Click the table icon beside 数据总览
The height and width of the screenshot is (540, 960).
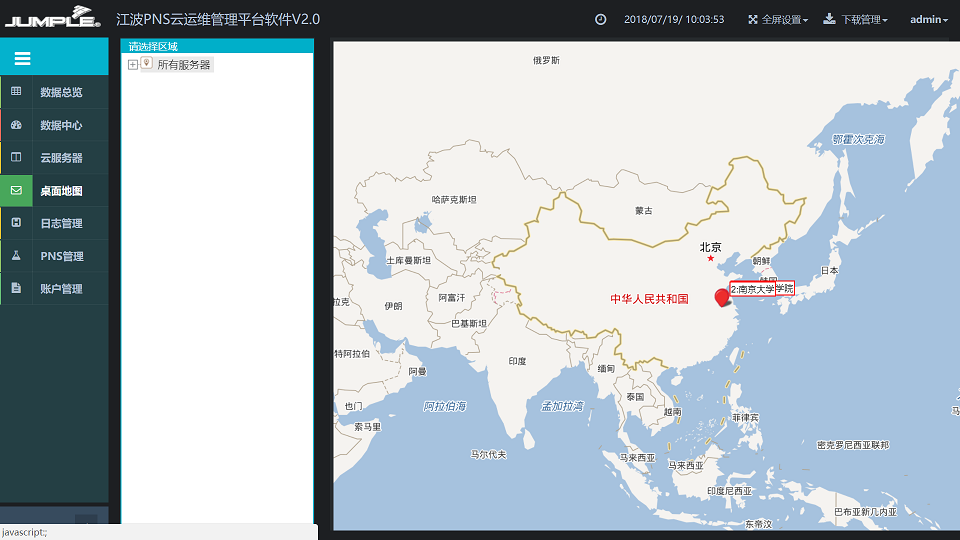click(x=16, y=92)
